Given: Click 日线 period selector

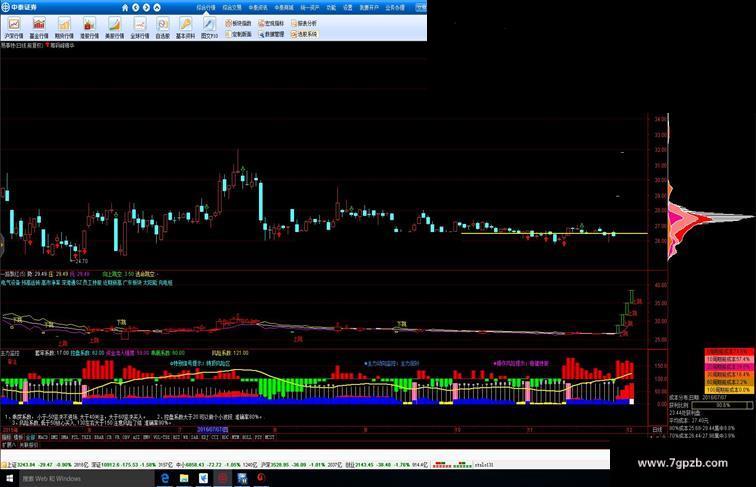Looking at the screenshot, I should (x=657, y=429).
